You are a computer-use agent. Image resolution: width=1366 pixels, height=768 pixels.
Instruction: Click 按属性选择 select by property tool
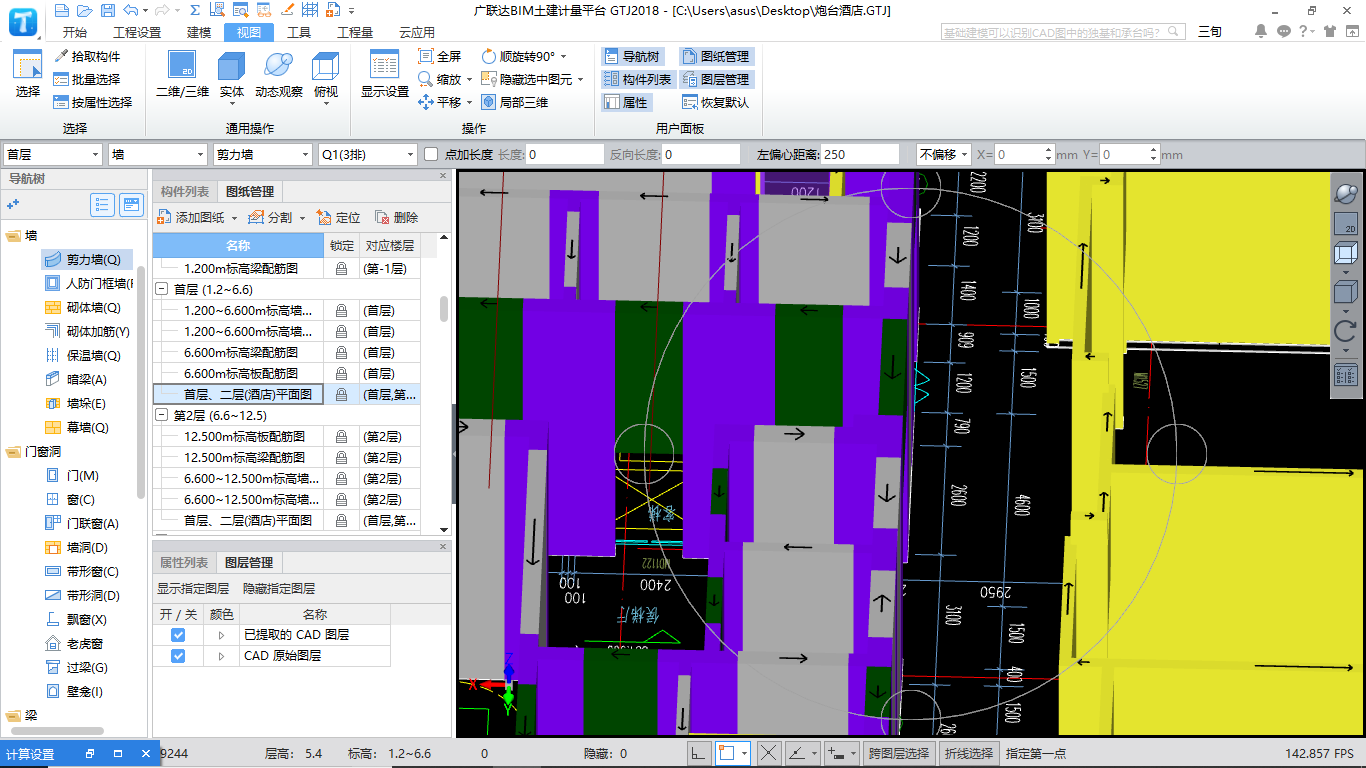(x=93, y=102)
